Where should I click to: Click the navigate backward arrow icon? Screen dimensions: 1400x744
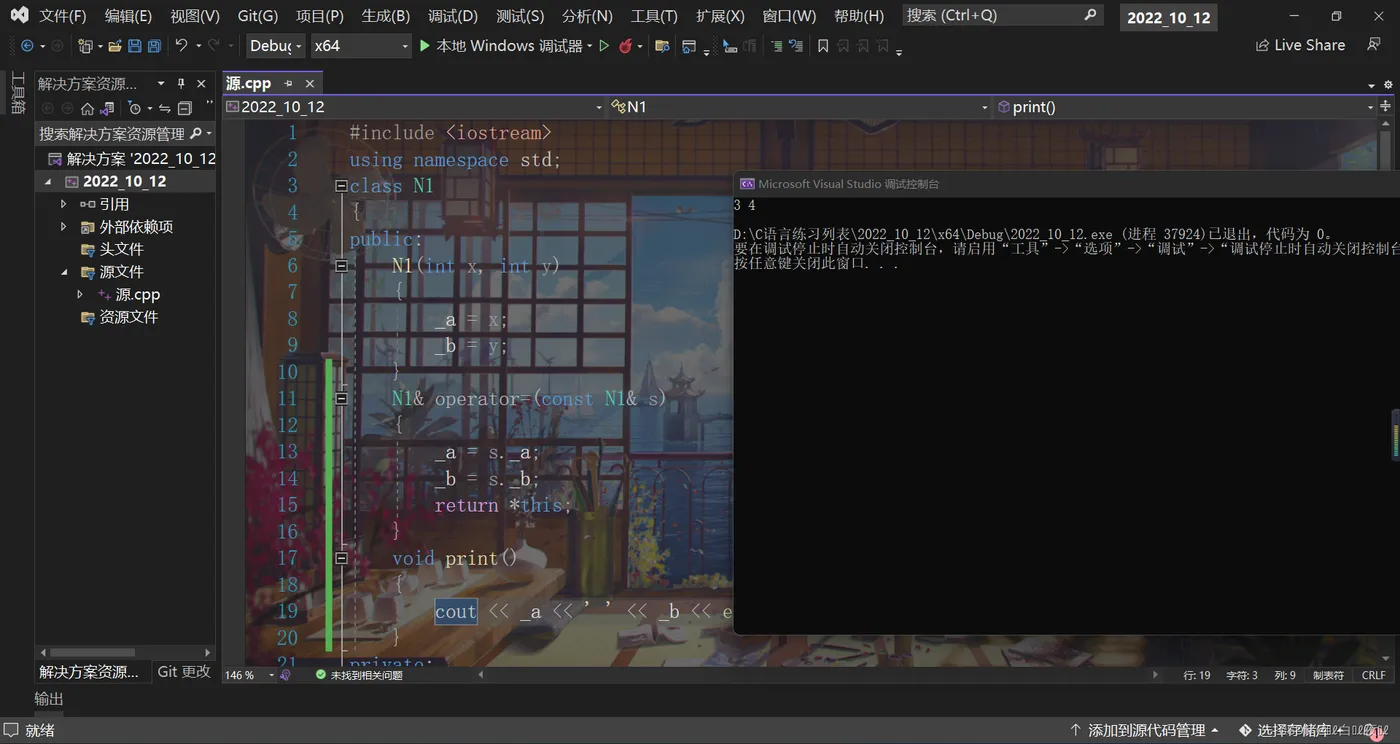tap(27, 46)
